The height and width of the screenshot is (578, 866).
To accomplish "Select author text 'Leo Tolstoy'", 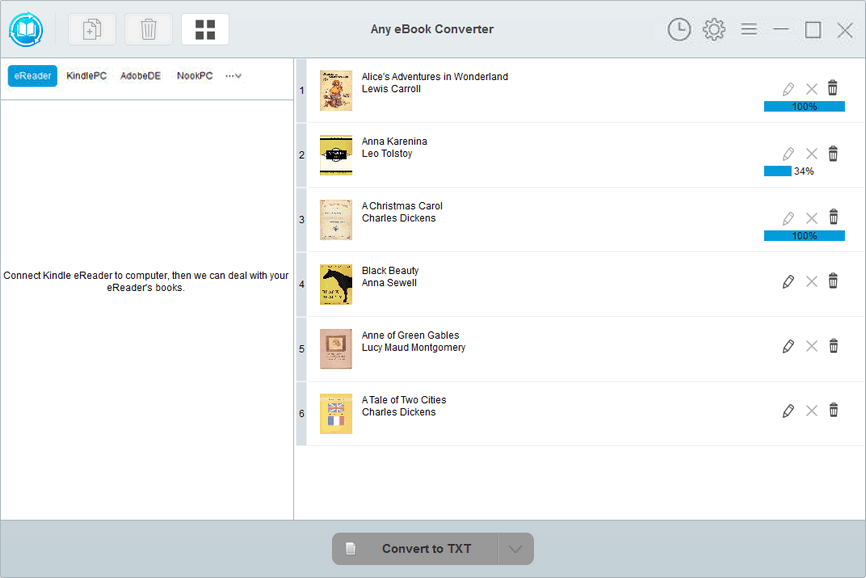I will click(x=387, y=153).
